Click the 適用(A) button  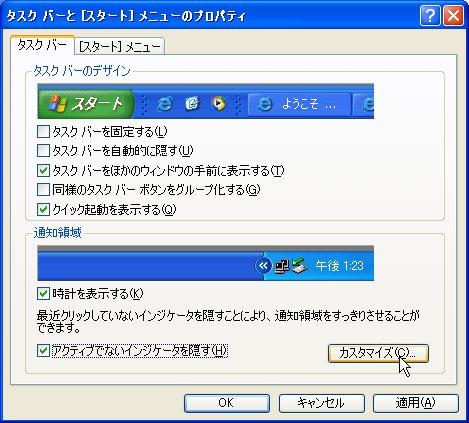pos(415,403)
